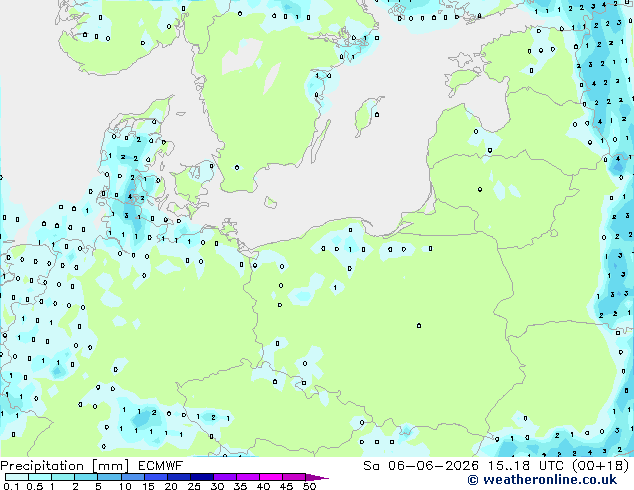Click the "(00+18)" forecast run text

click(x=601, y=466)
